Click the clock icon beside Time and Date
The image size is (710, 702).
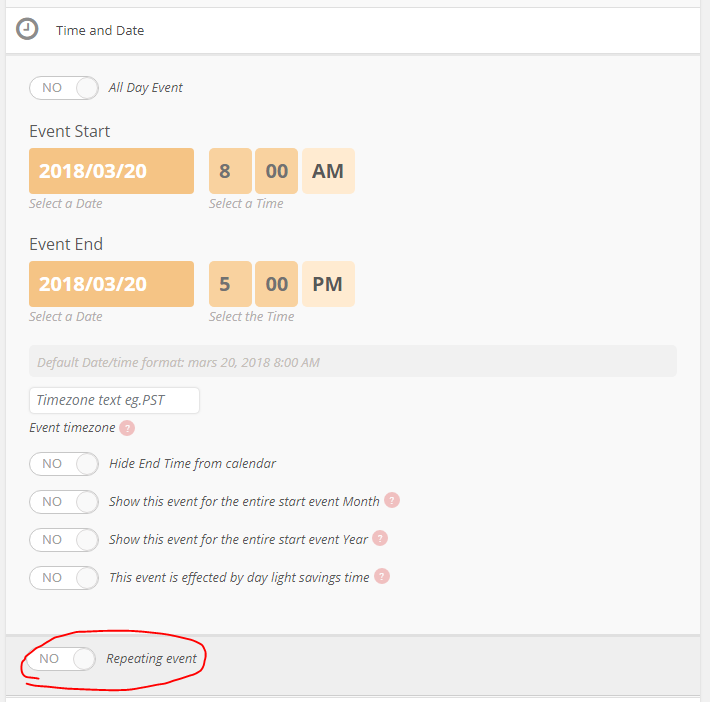28,30
